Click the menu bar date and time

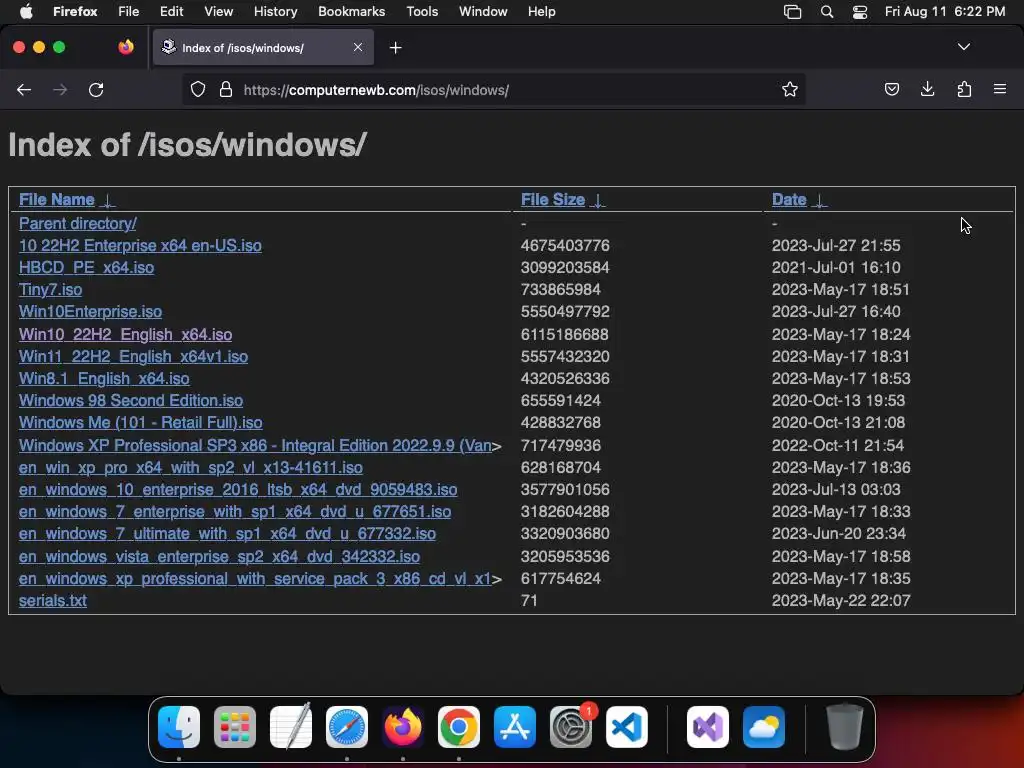click(x=944, y=12)
